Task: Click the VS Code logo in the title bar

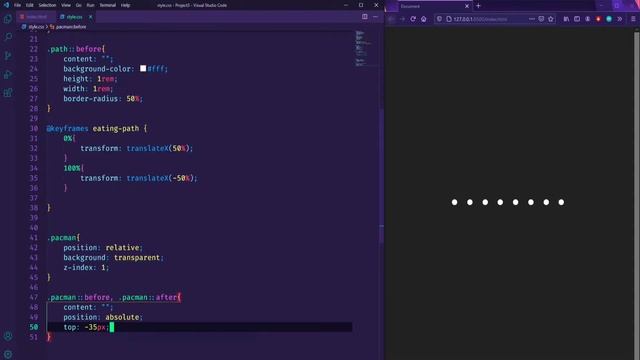Action: (6, 5)
